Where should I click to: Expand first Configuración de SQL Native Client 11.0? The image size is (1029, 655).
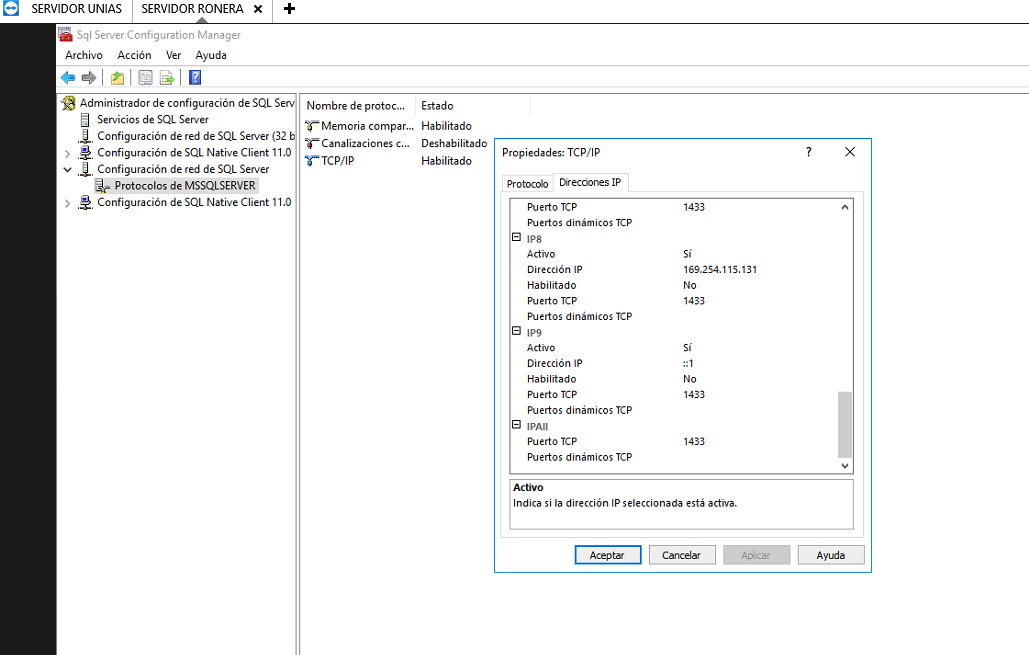(x=67, y=153)
